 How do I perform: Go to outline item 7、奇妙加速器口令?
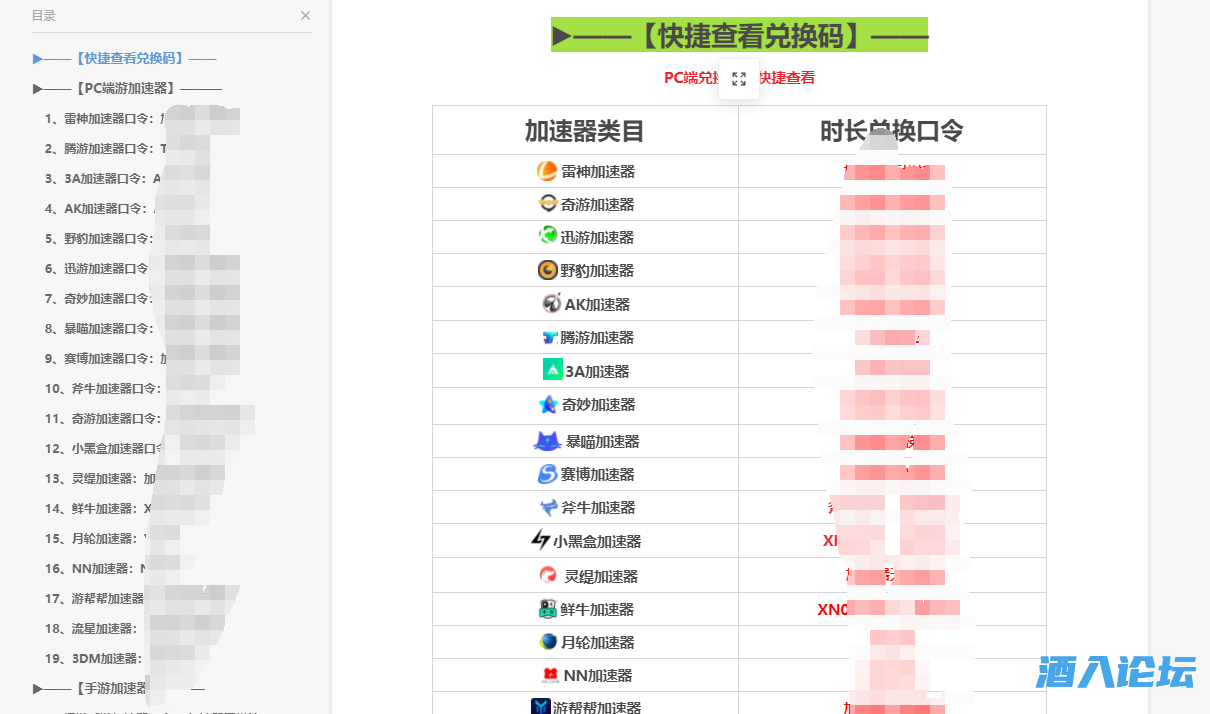(100, 298)
